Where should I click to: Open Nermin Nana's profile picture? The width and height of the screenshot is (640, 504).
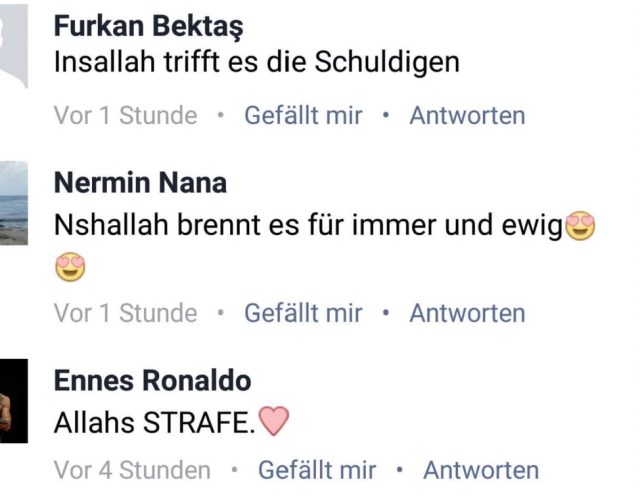[x=13, y=203]
